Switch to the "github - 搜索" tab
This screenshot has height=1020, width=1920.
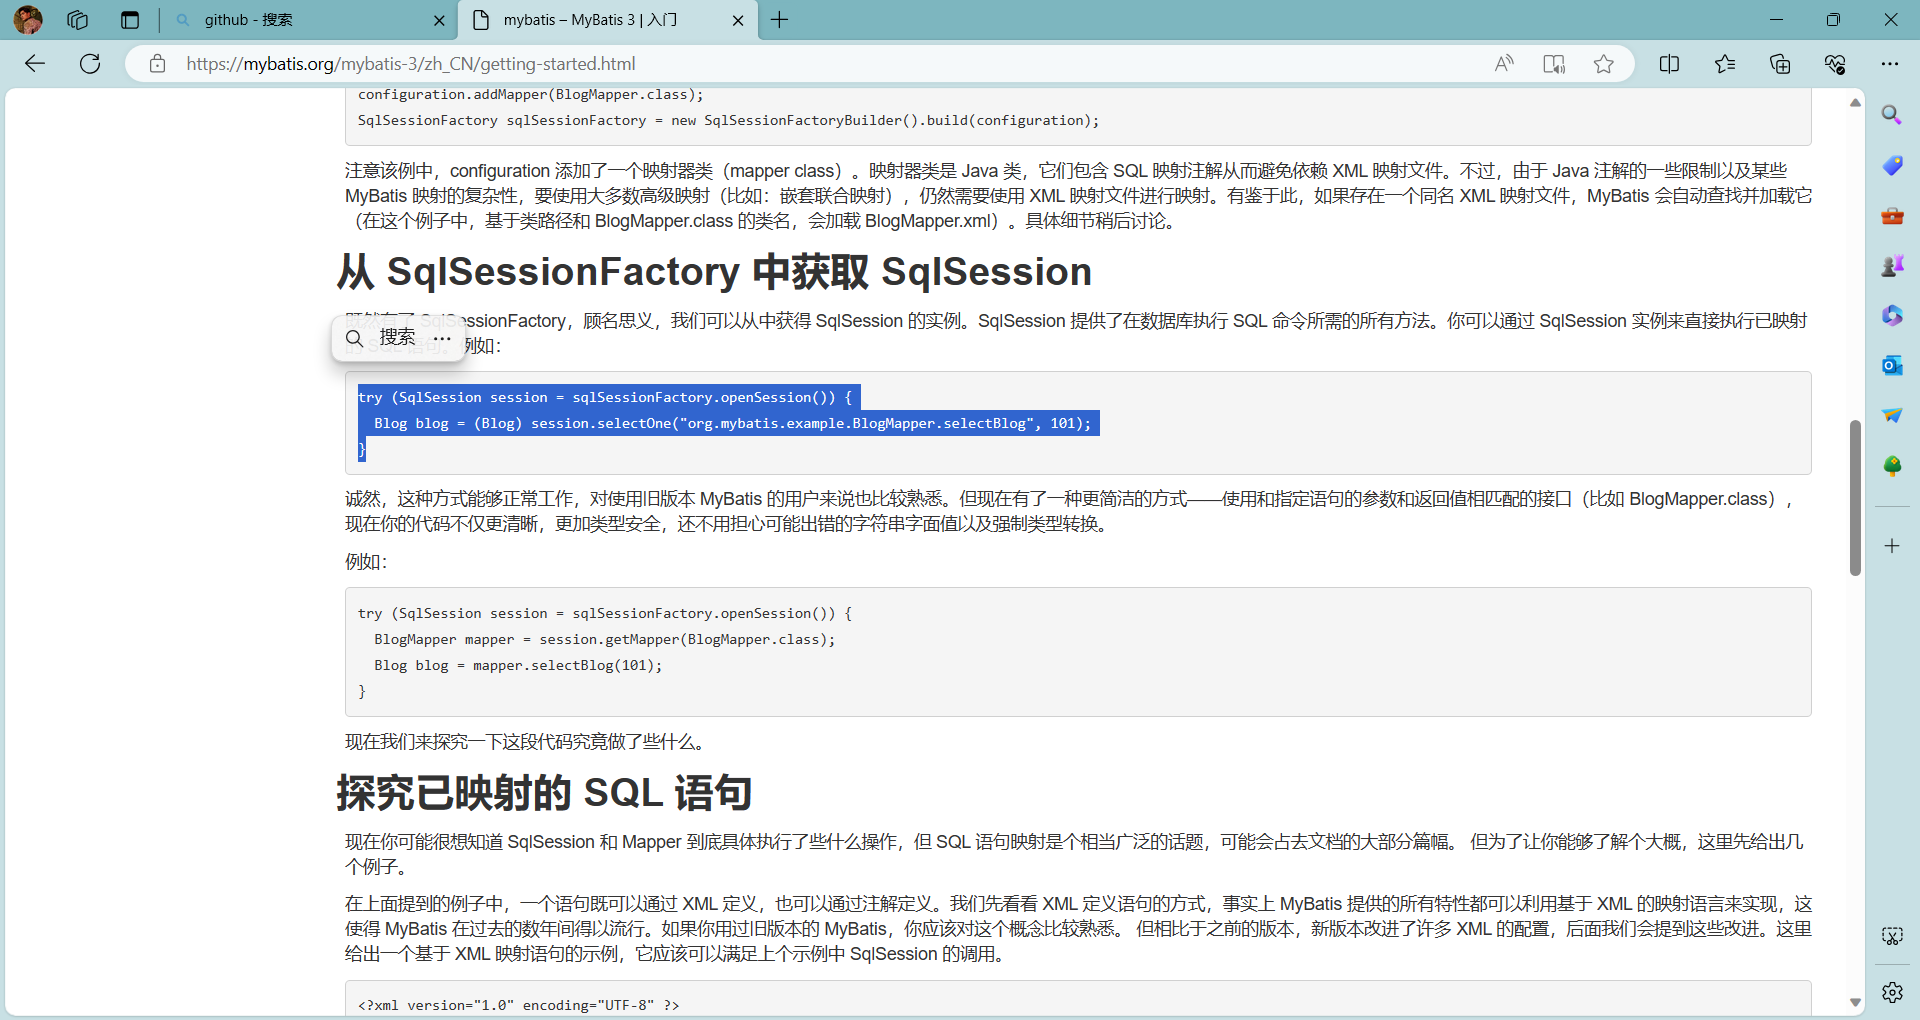click(310, 20)
